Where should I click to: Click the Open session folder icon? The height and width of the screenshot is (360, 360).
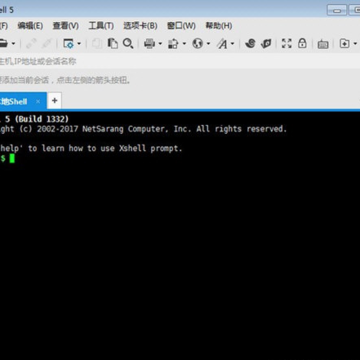click(3, 43)
